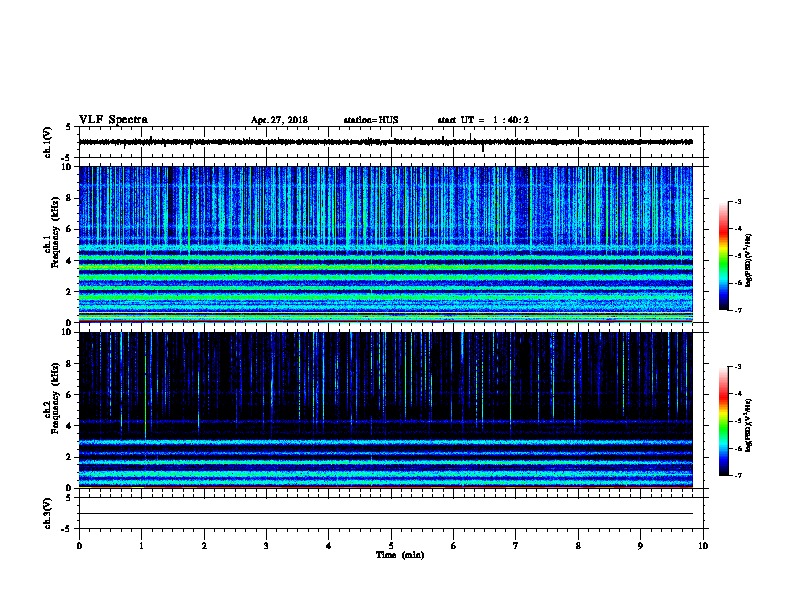Screen dimensions: 792x612
Task: Click the date "Apr. 27, 2018"
Action: [279, 120]
